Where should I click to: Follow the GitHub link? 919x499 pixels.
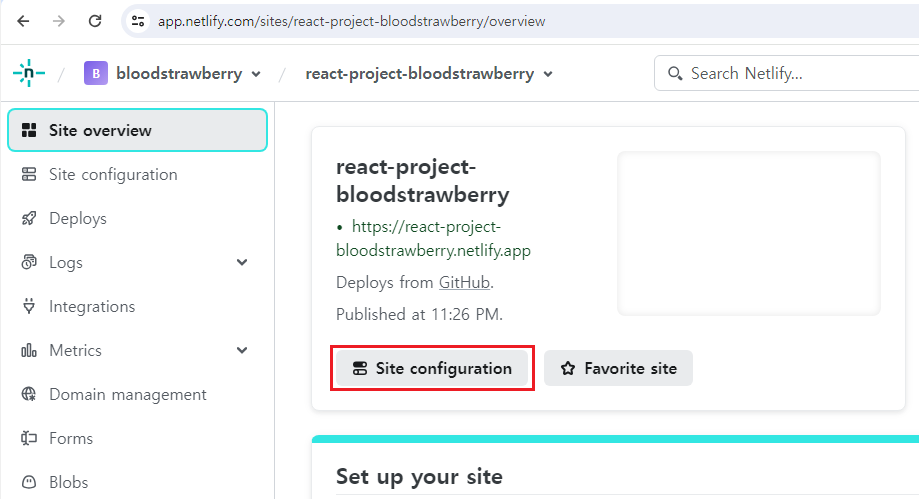[x=464, y=283]
